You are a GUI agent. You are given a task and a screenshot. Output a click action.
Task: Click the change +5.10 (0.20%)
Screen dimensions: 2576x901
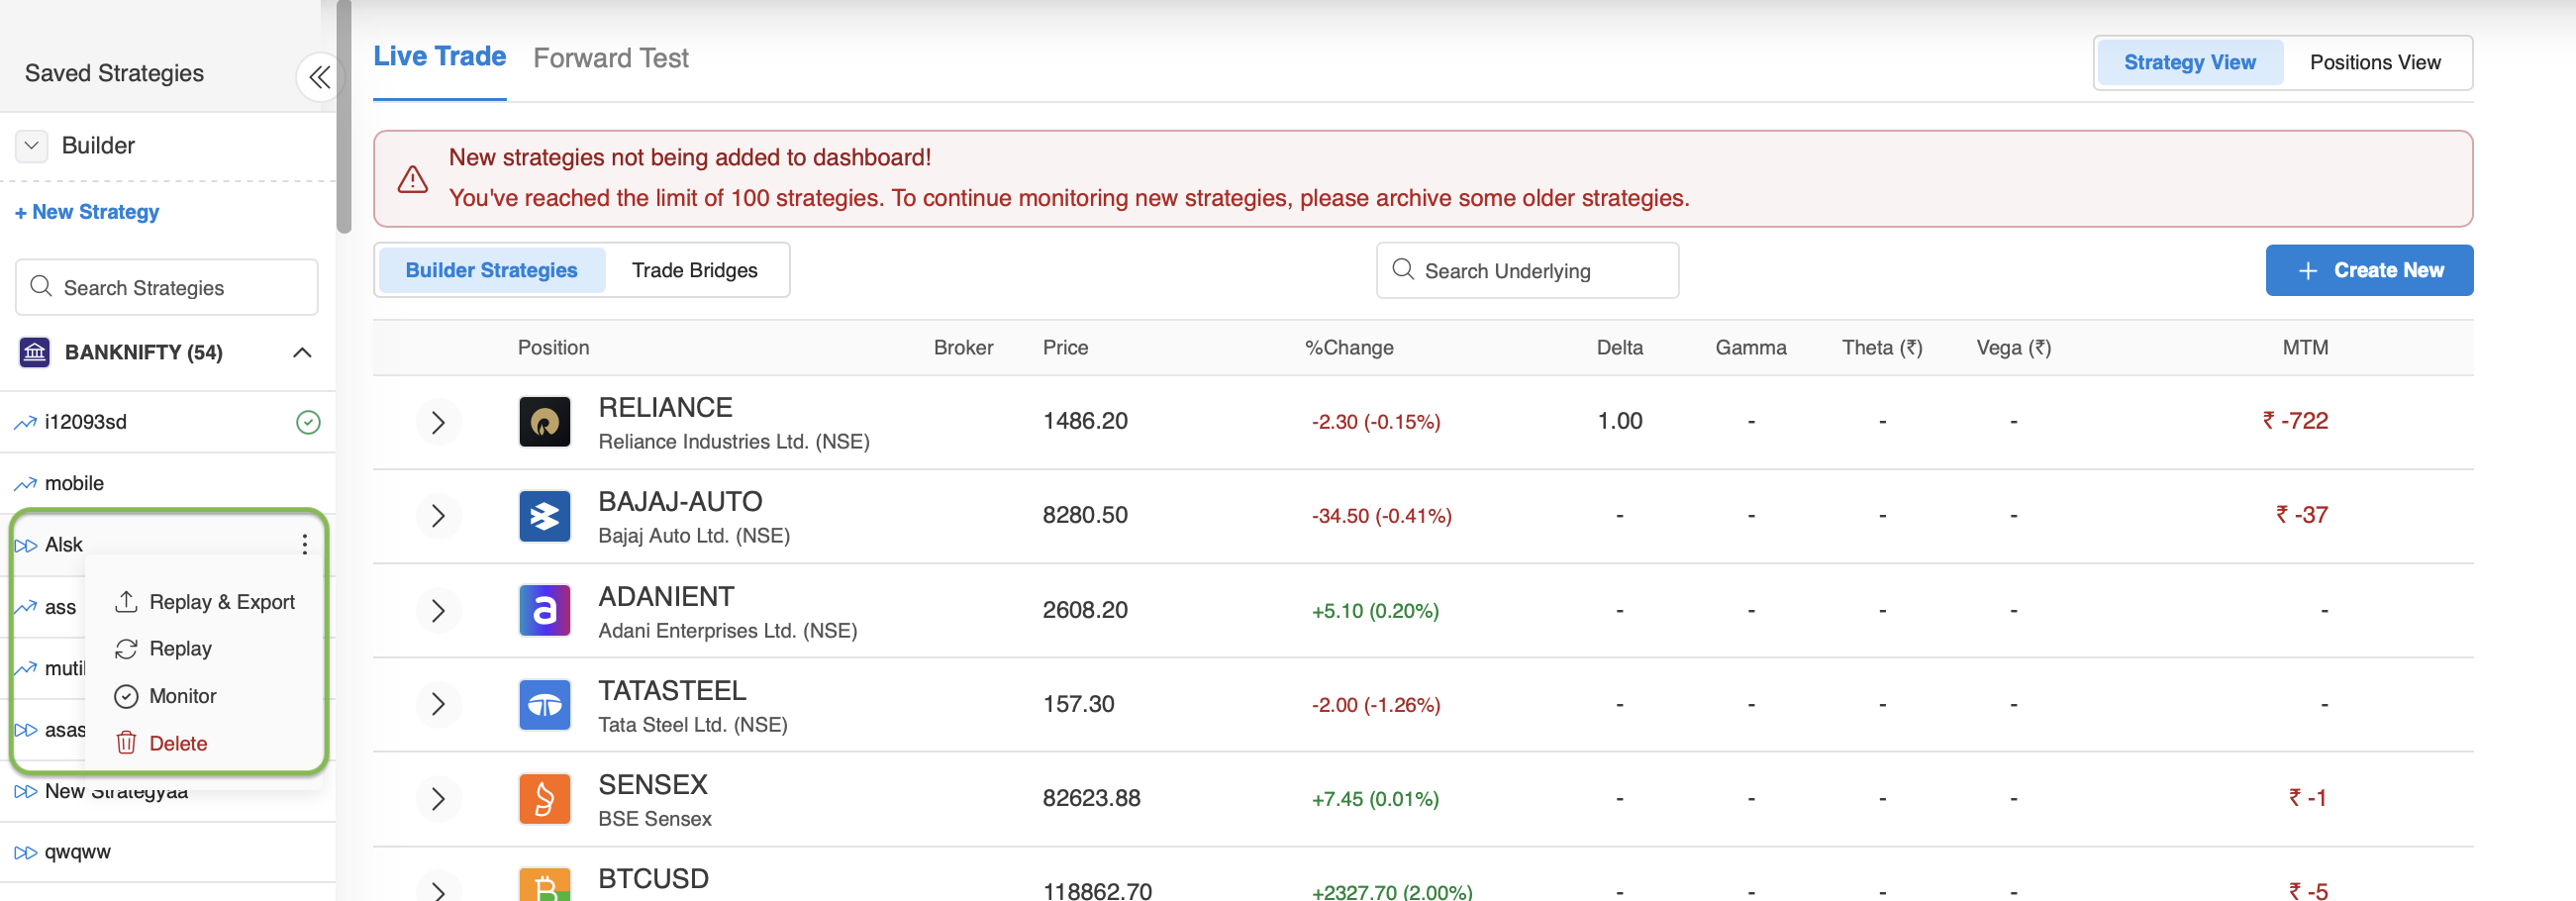pyautogui.click(x=1375, y=611)
